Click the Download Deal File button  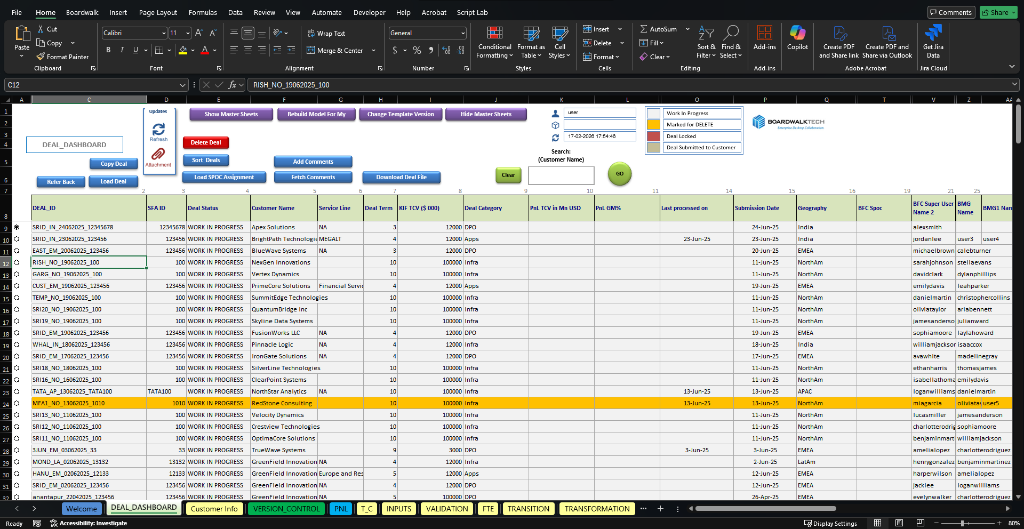coord(401,177)
